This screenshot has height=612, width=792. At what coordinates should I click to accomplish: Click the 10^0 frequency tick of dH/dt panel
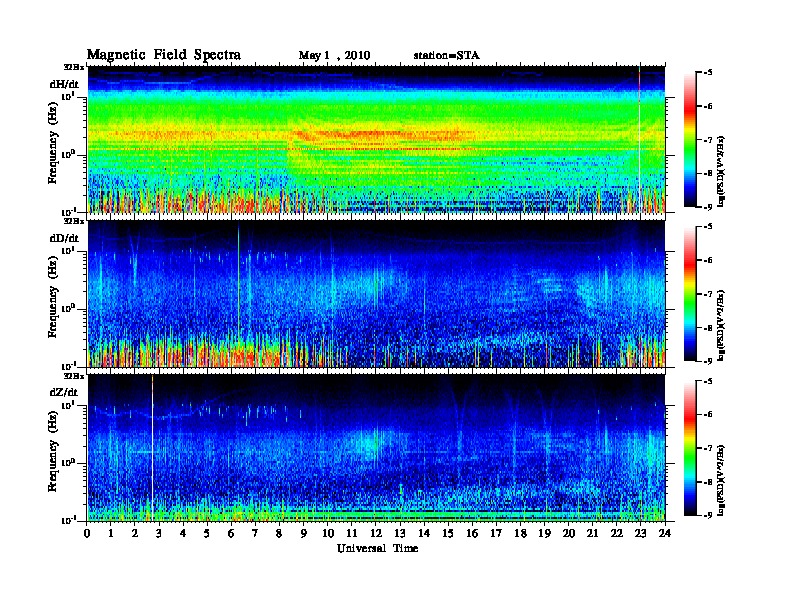tap(68, 154)
